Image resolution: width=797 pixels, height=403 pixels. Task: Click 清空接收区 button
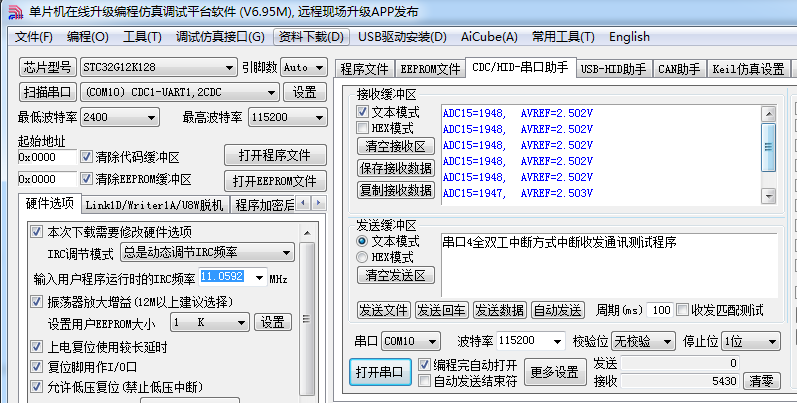tap(395, 146)
